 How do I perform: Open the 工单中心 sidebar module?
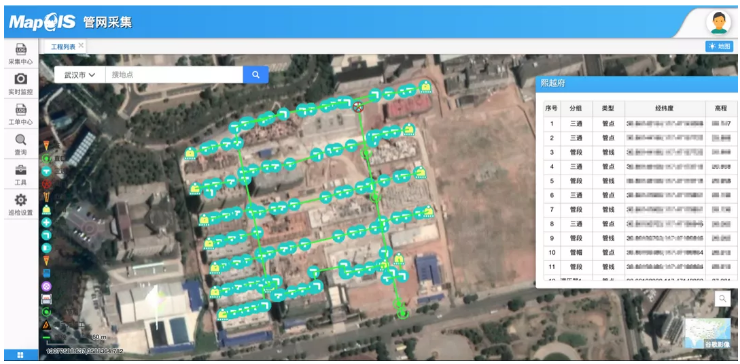[21, 114]
